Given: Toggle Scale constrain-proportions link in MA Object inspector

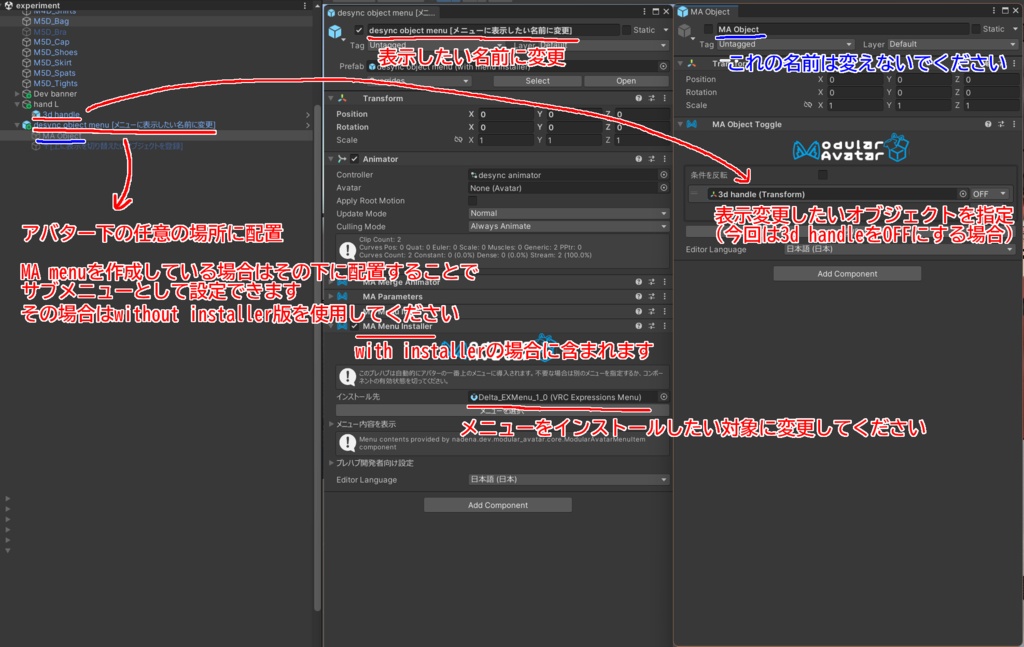Looking at the screenshot, I should coord(808,105).
